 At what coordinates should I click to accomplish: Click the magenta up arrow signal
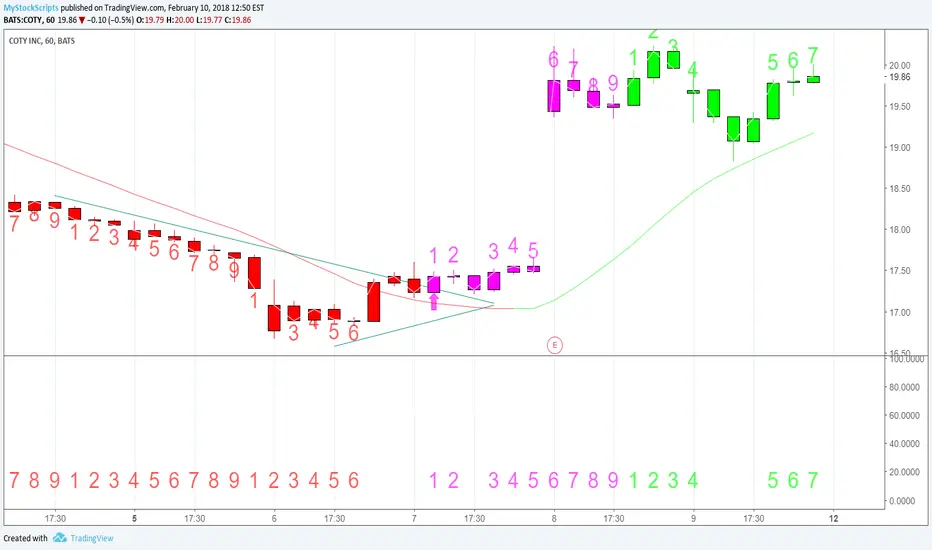point(433,301)
